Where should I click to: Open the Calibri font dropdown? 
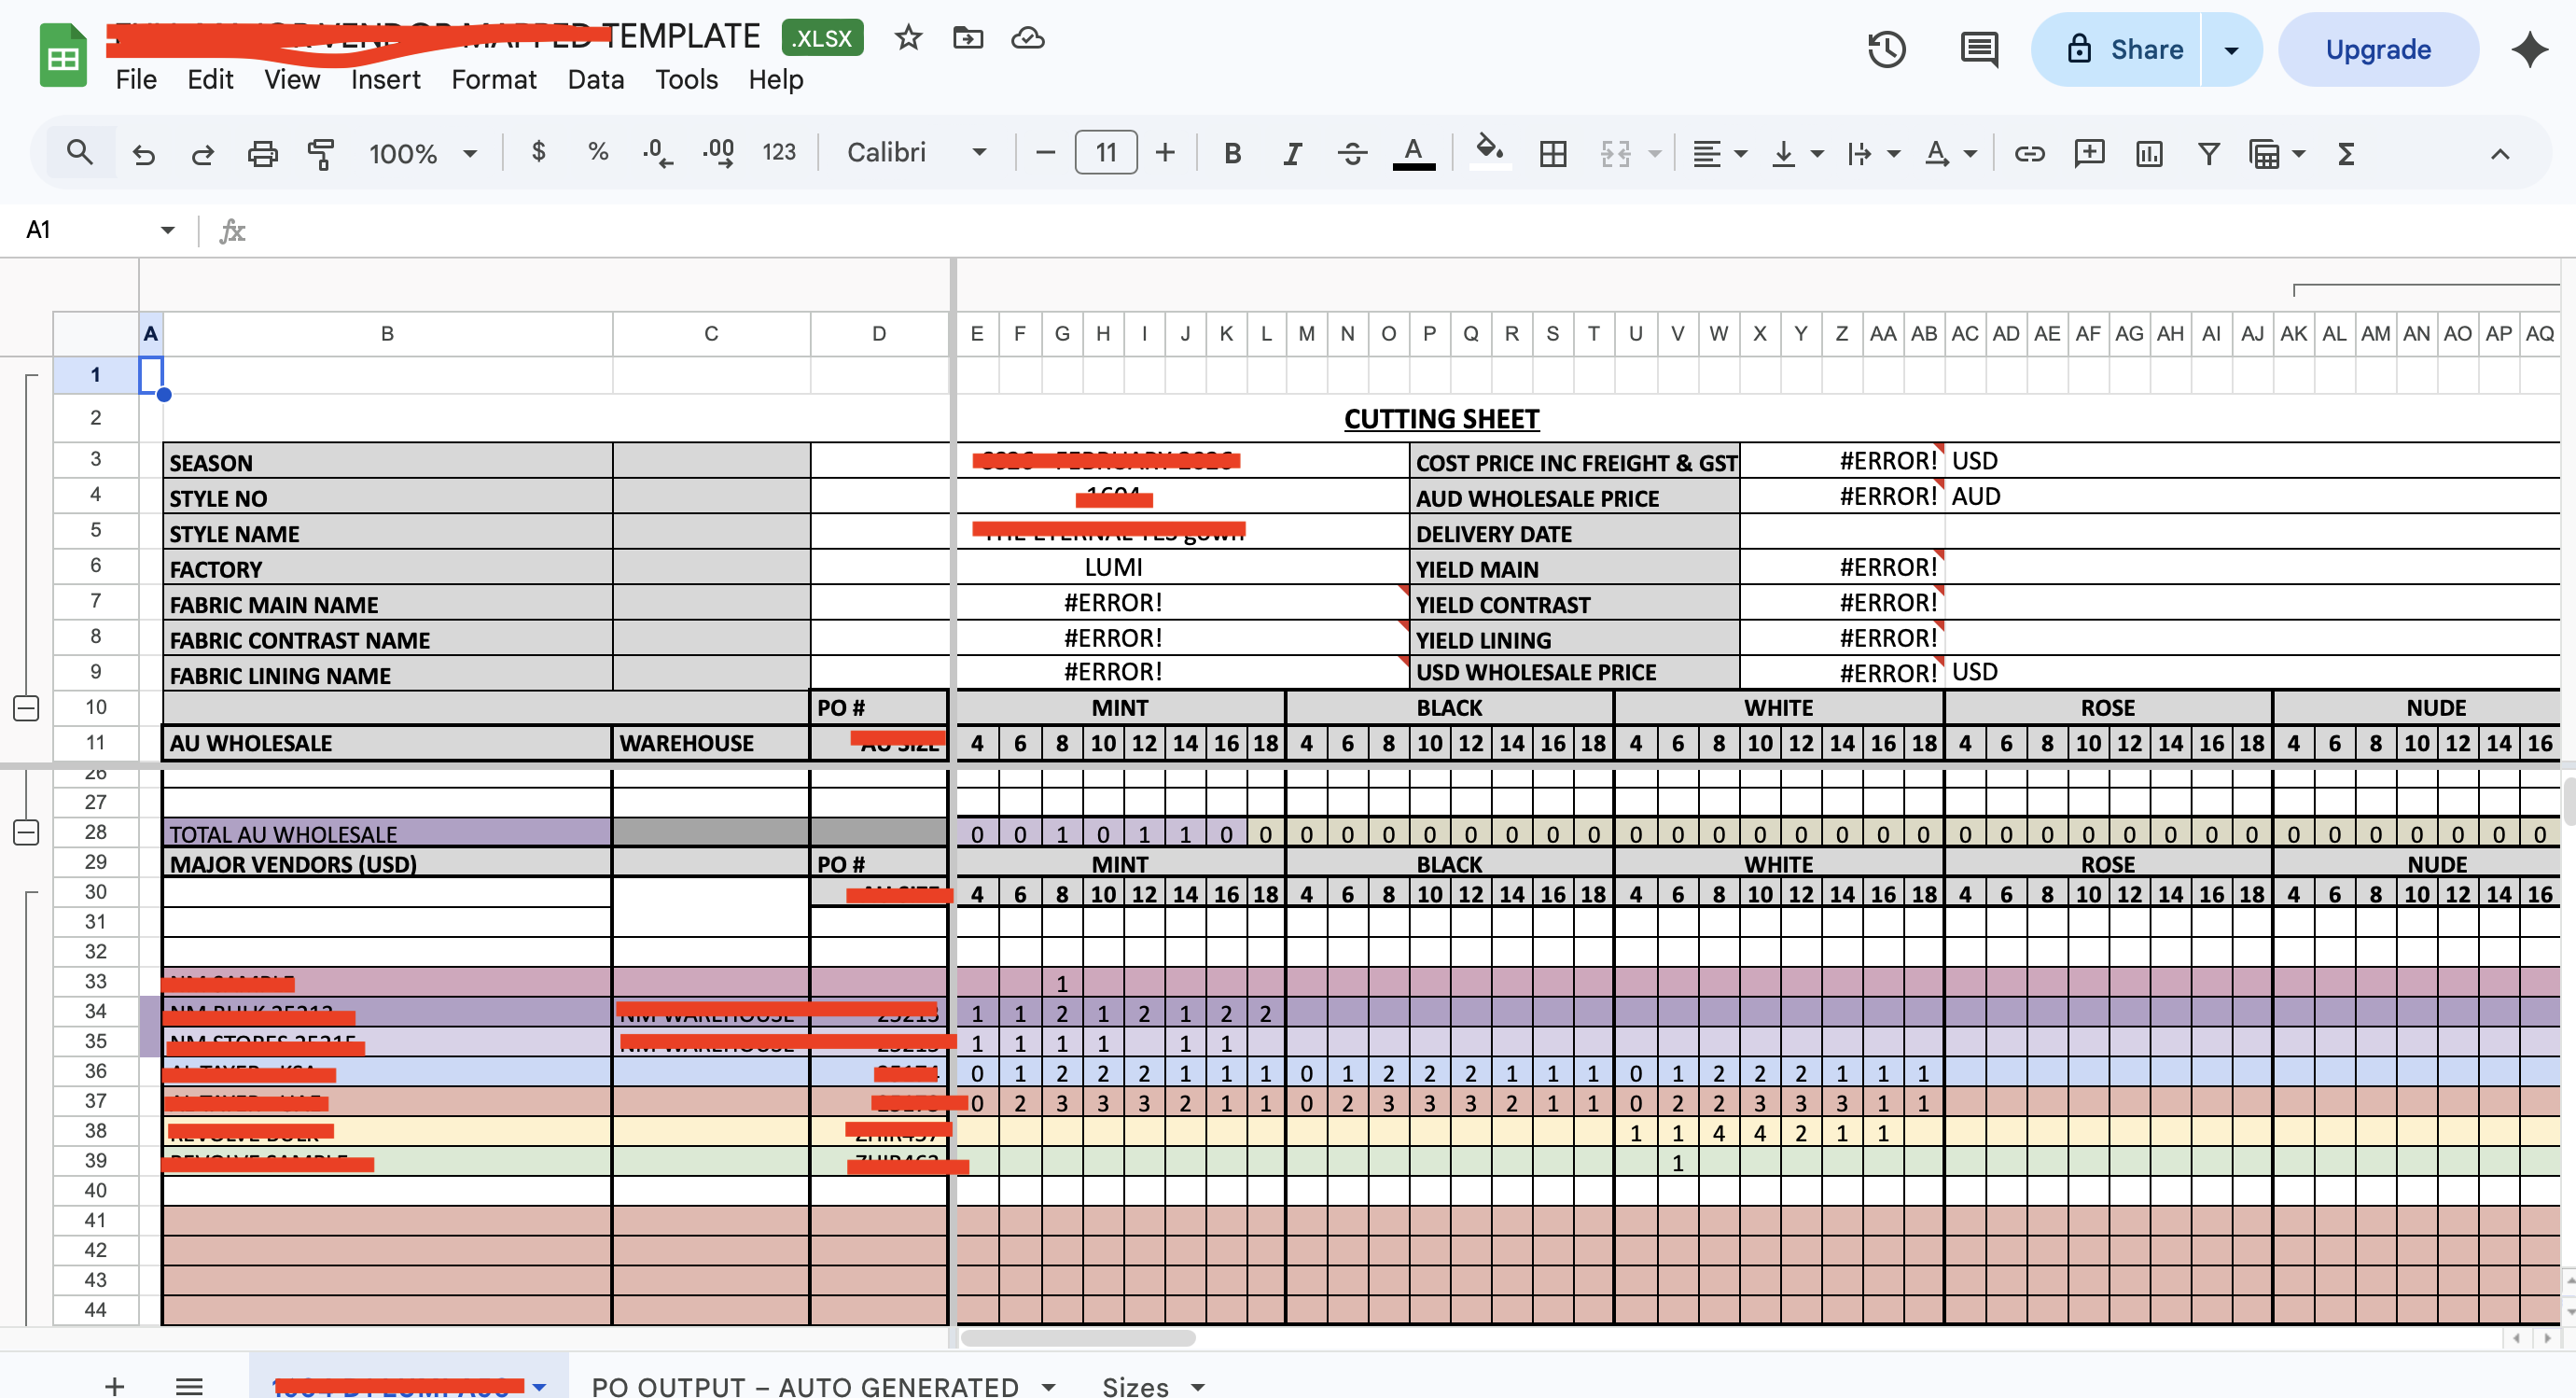[917, 153]
